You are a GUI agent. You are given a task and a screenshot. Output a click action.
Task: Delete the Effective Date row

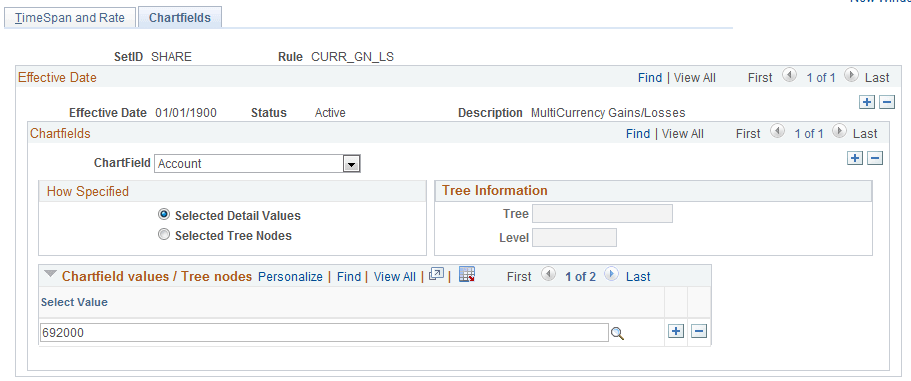pyautogui.click(x=887, y=102)
